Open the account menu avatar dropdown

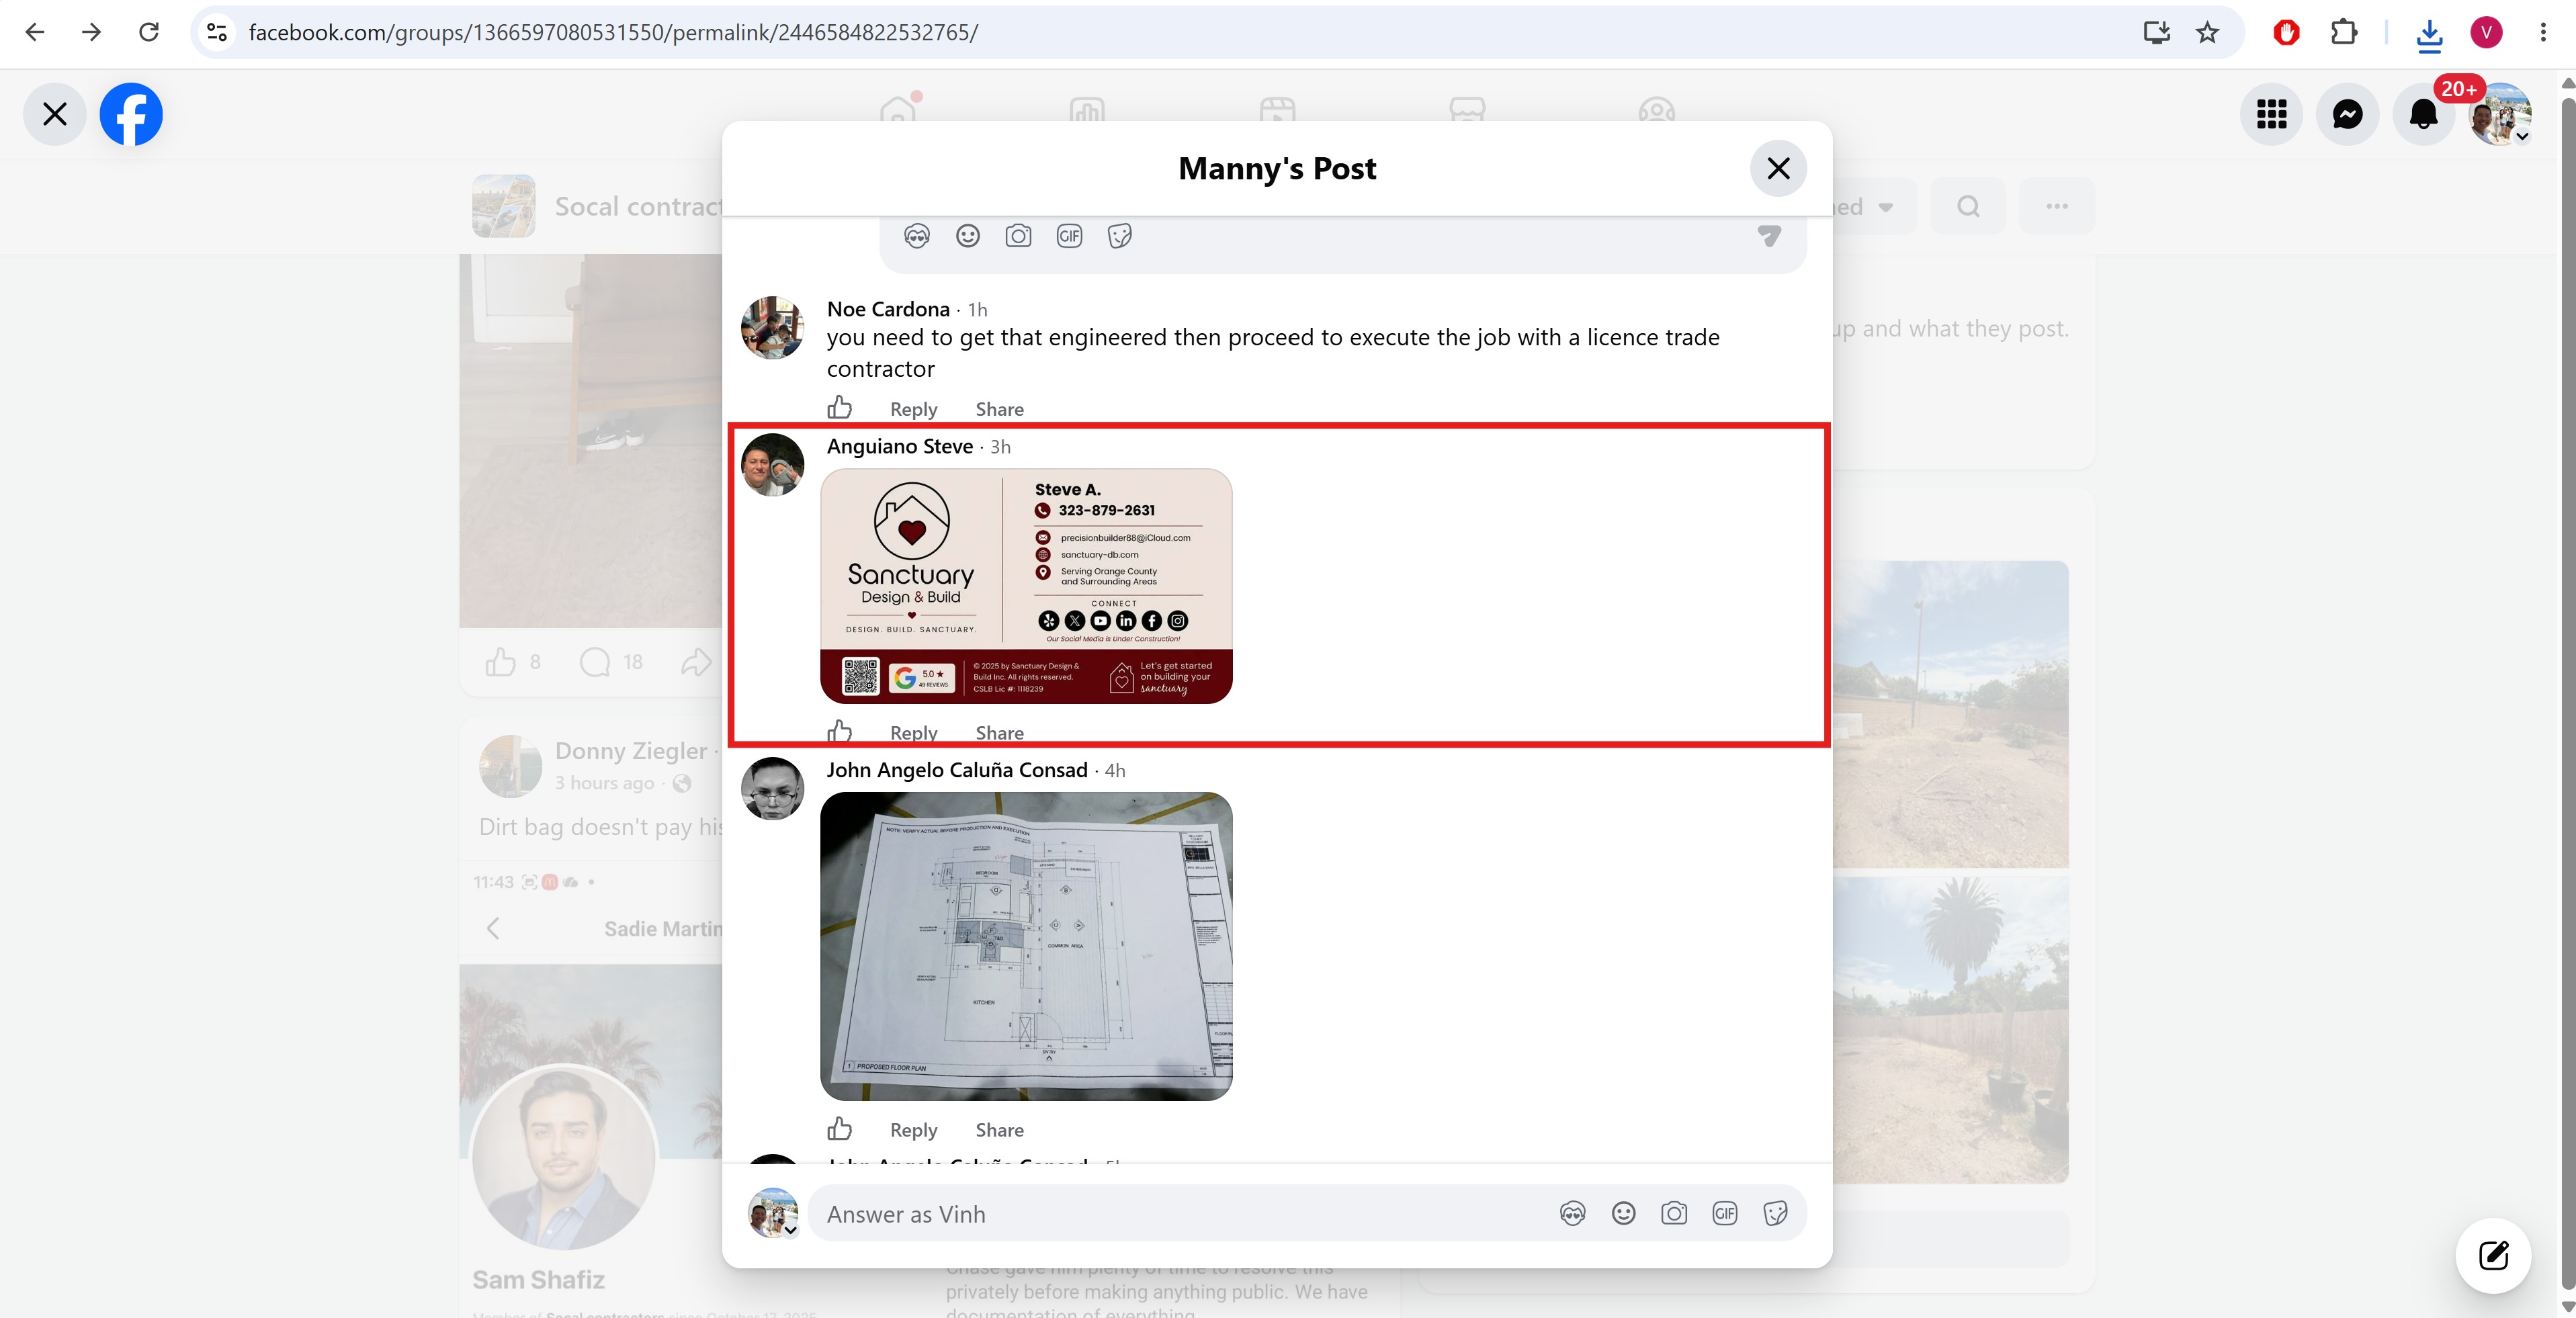(2500, 115)
